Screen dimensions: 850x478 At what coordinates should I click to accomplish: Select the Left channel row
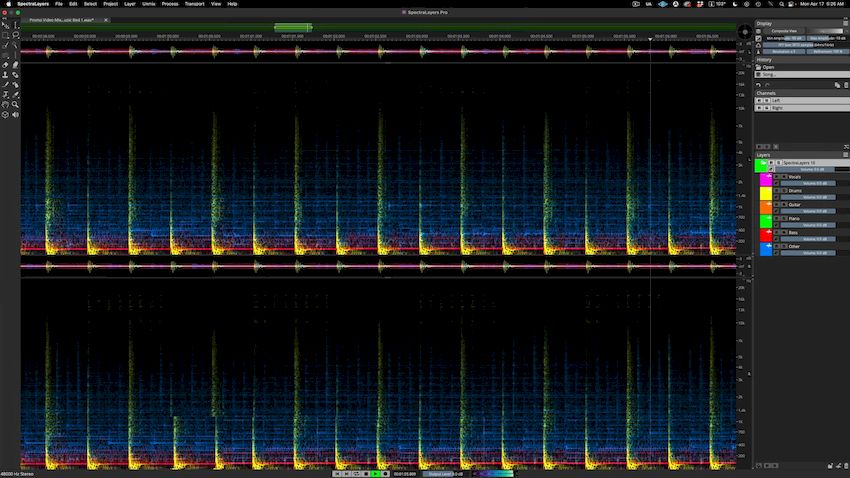click(x=802, y=100)
